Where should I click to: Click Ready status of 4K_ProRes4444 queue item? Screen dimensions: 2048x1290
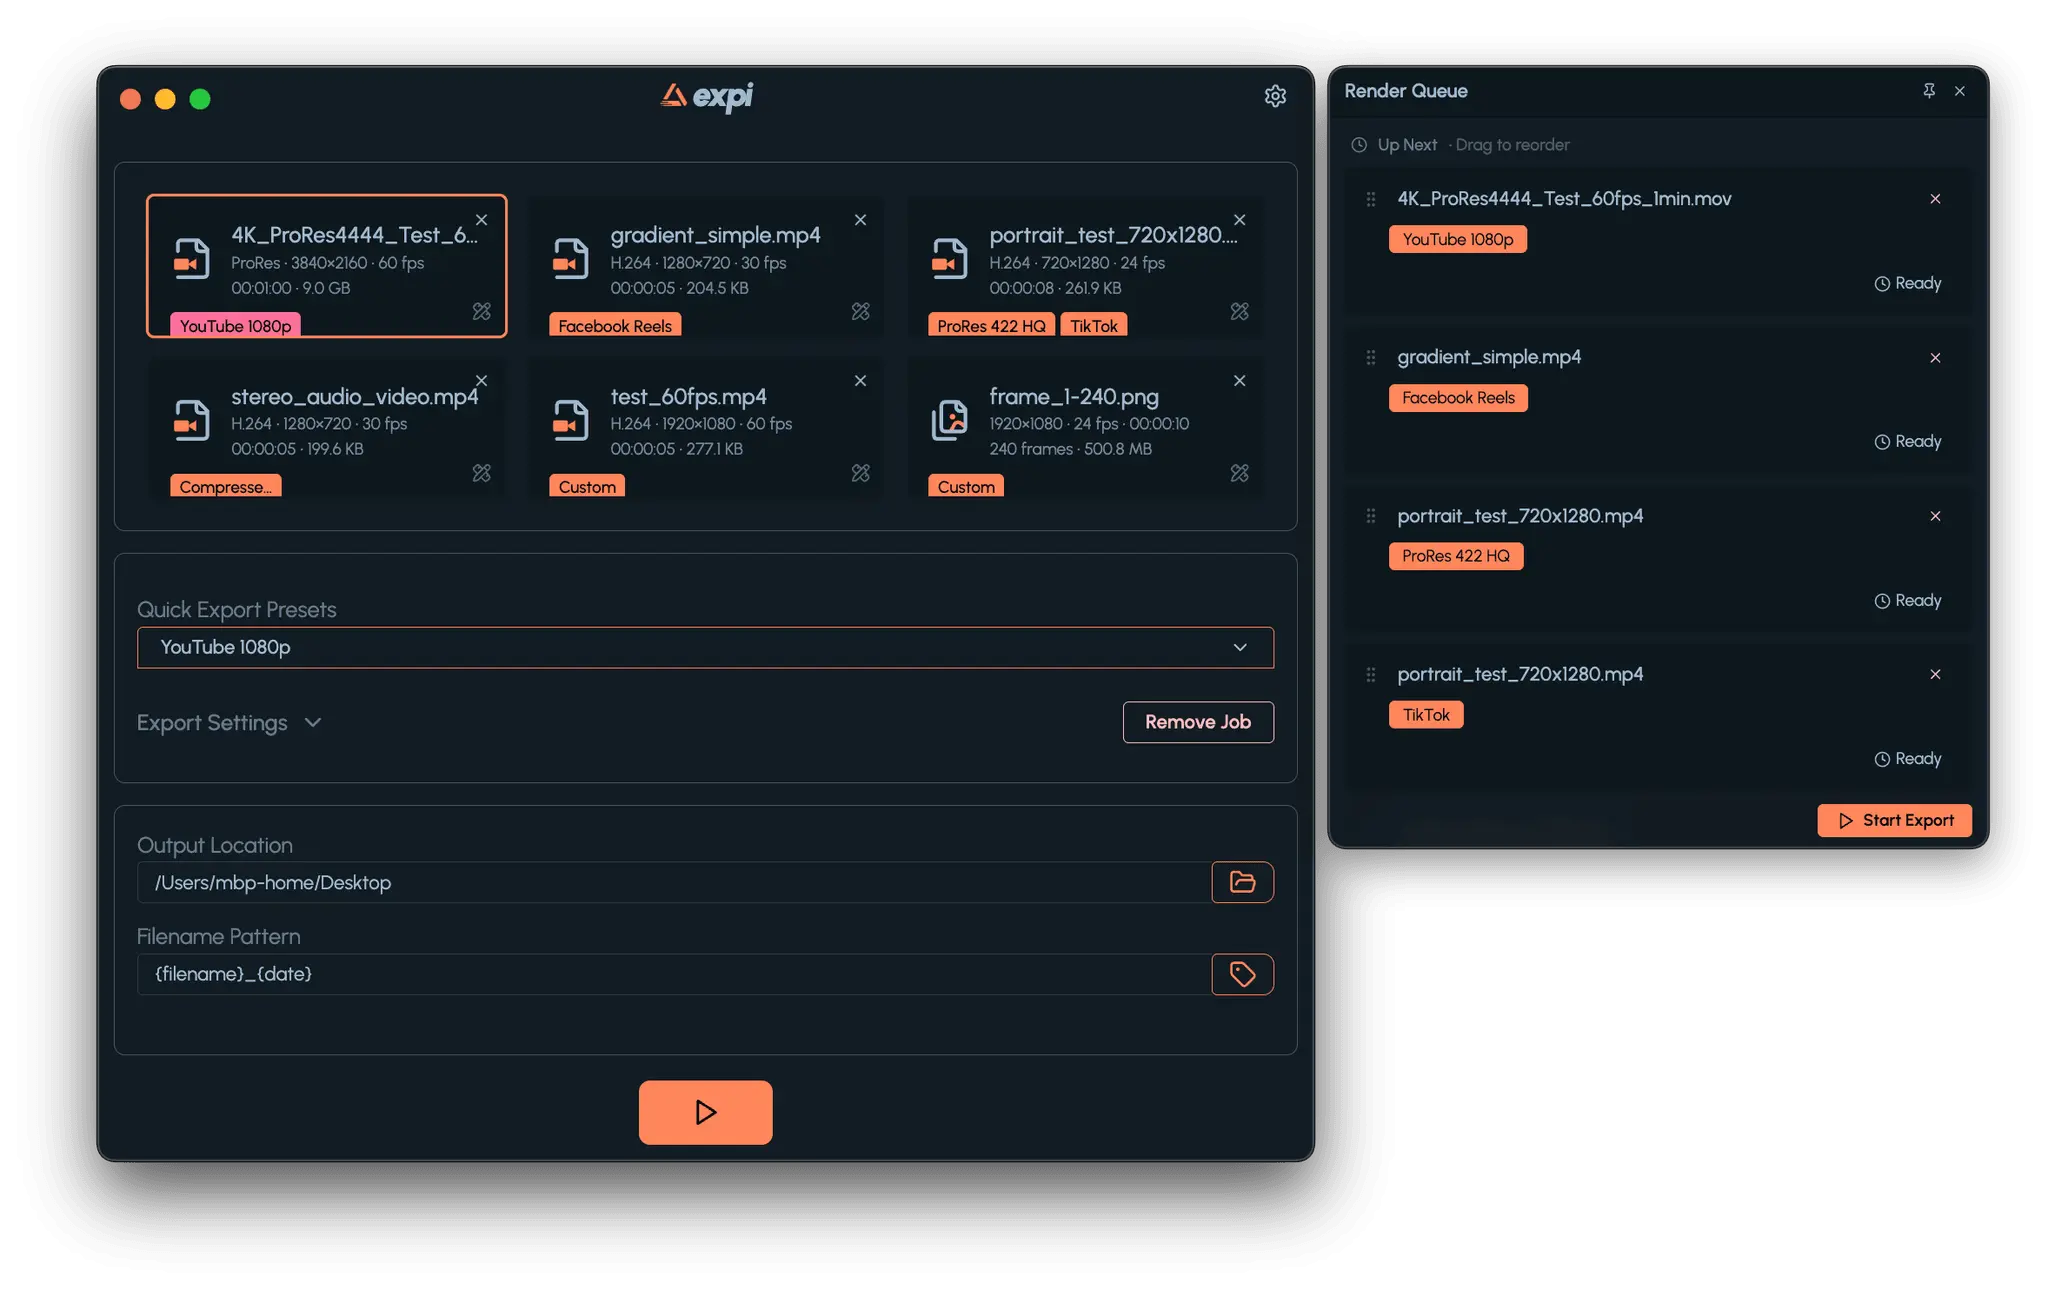pos(1907,284)
